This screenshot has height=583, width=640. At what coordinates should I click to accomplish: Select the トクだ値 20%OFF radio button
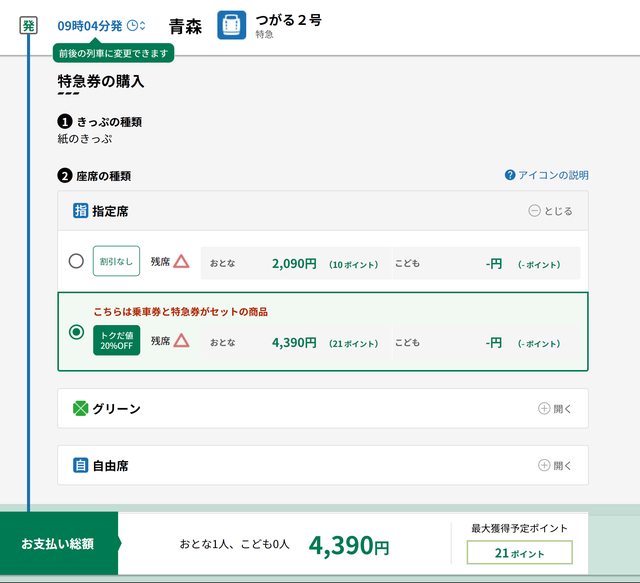pos(76,333)
